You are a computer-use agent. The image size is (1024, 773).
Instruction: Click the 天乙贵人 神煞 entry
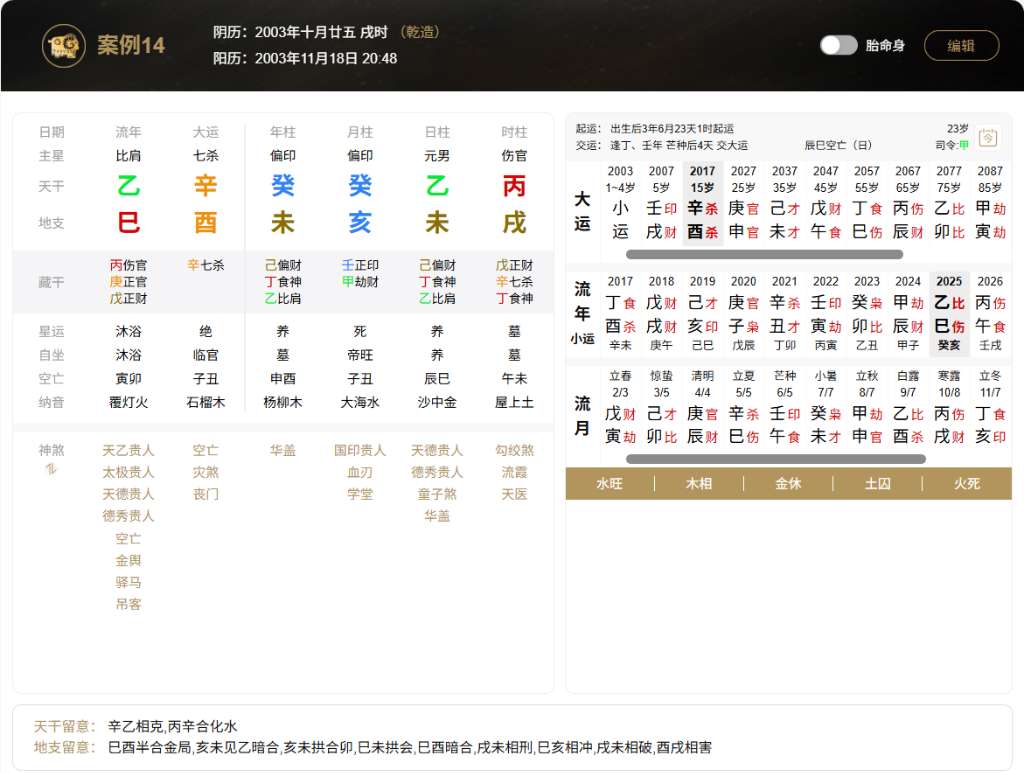click(128, 450)
